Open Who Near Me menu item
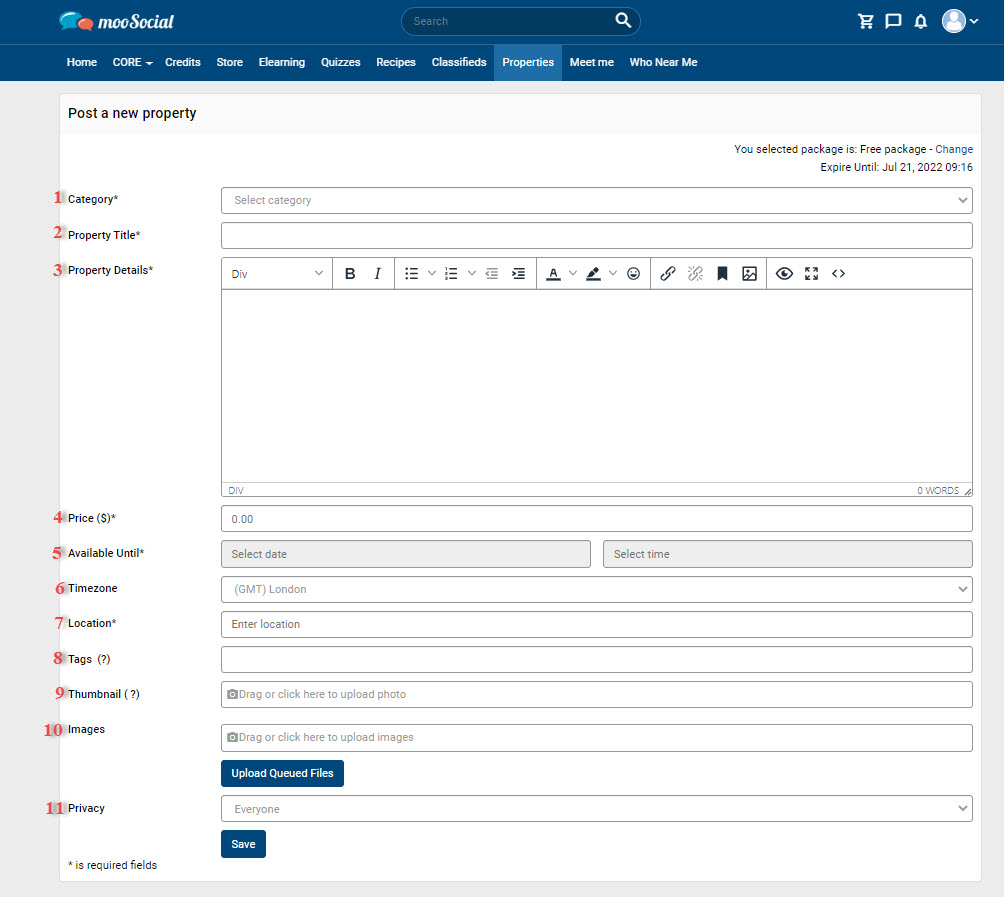 click(663, 62)
